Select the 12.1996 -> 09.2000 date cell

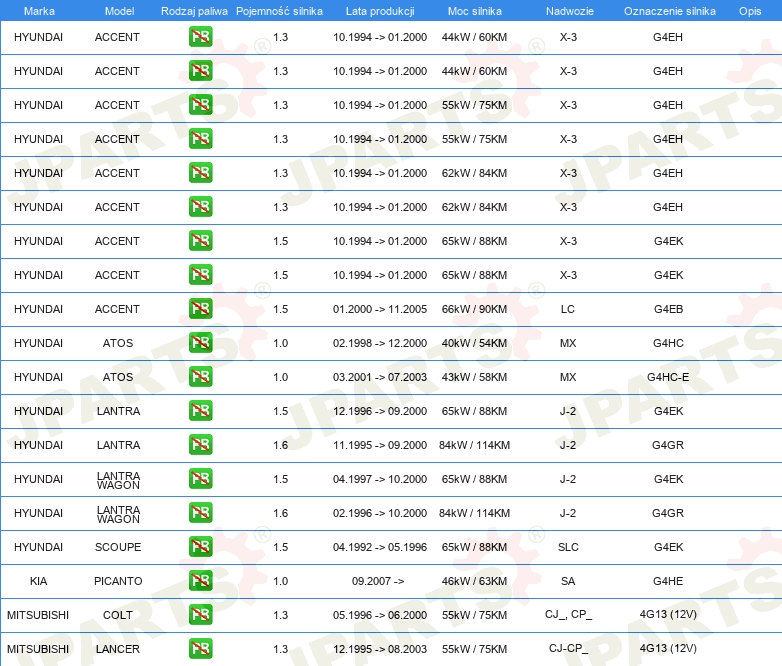(380, 411)
